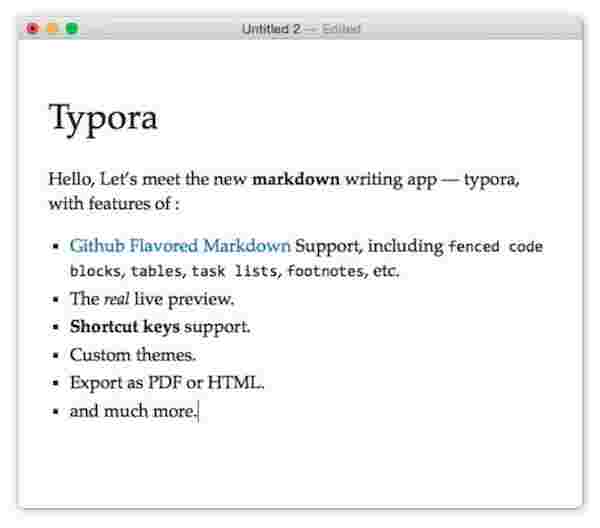This screenshot has height=528, width=600.
Task: Click the inline code 'footnotes'
Action: pos(325,271)
